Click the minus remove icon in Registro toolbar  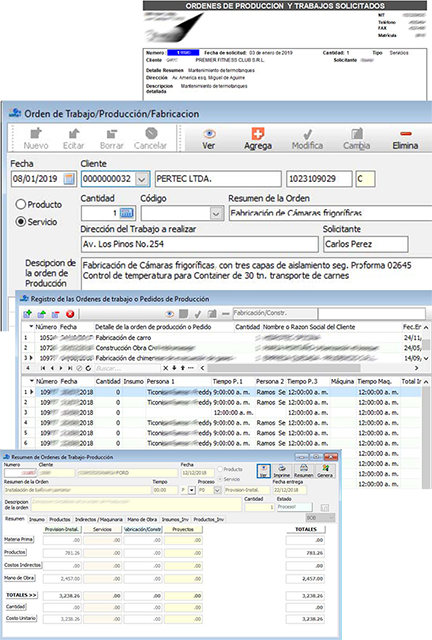click(x=225, y=314)
